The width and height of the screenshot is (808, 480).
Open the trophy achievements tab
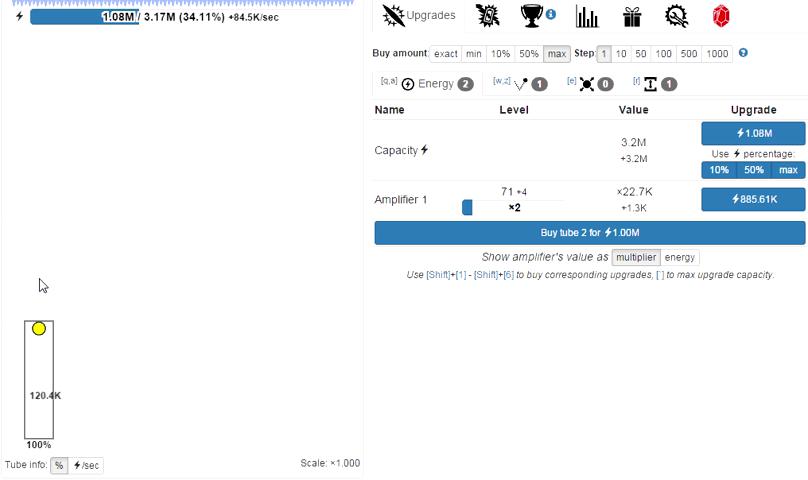pos(532,16)
